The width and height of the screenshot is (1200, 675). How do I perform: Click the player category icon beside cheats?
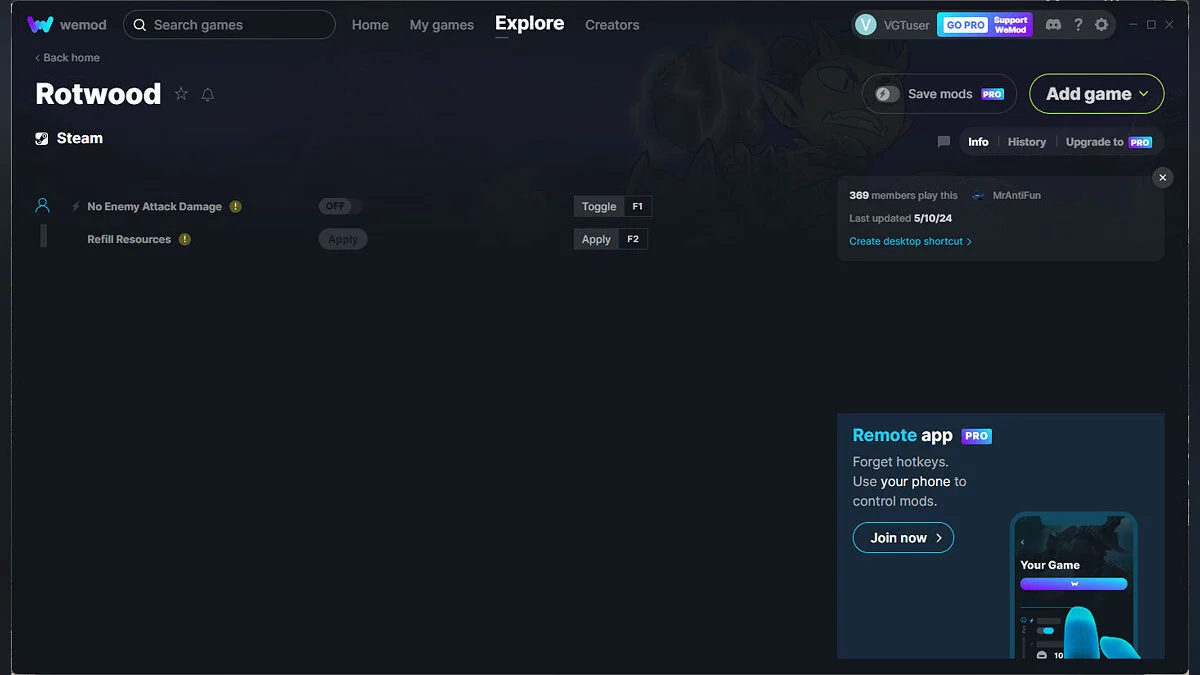click(42, 205)
